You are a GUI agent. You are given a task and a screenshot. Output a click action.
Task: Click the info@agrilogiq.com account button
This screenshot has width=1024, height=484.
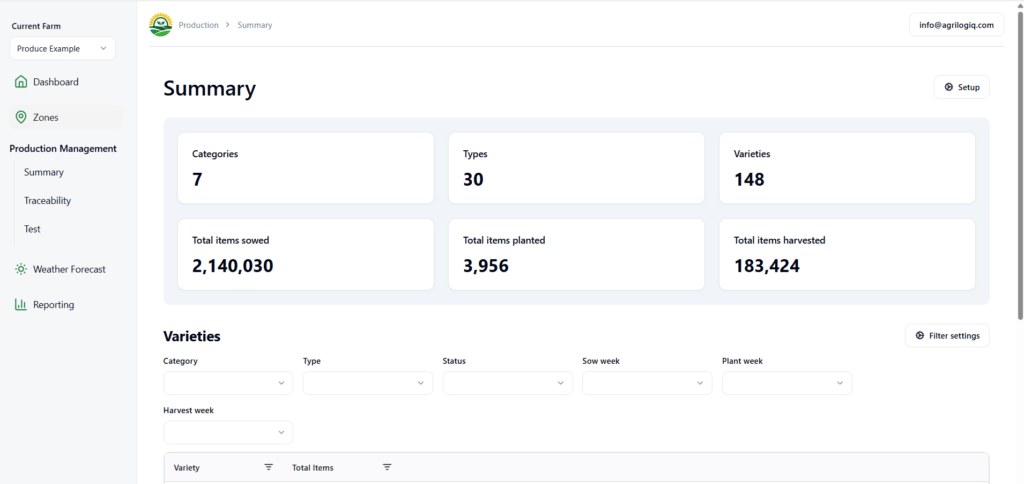[956, 25]
